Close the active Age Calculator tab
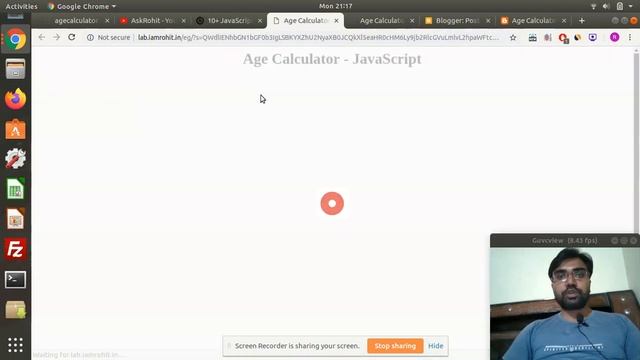Screen dimensions: 640x360 click(x=336, y=20)
